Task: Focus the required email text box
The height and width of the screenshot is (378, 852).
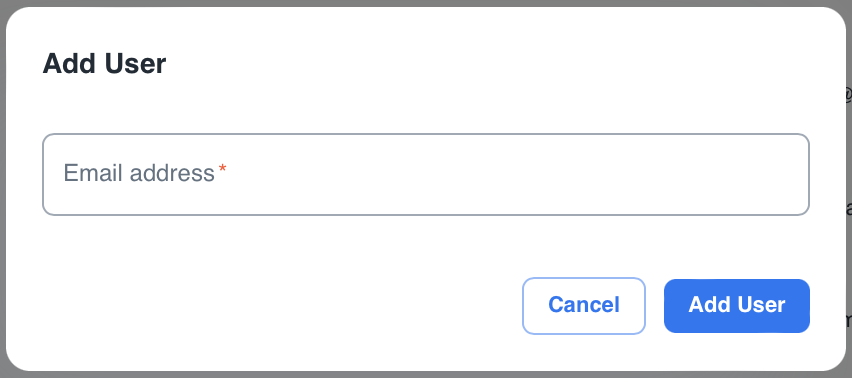Action: (x=426, y=174)
